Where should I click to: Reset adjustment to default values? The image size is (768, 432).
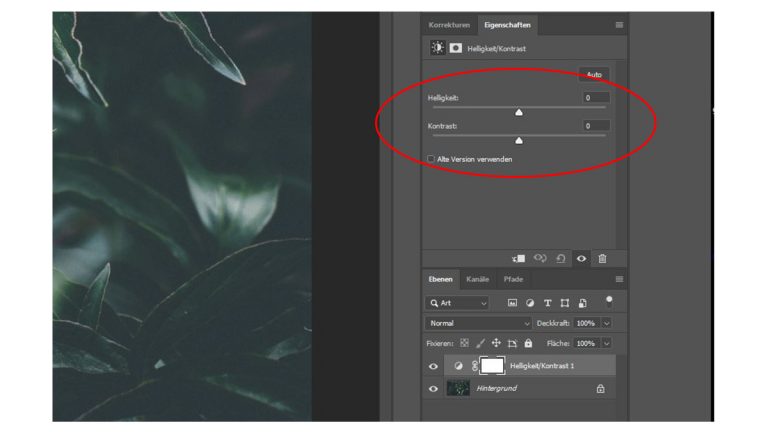[560, 258]
